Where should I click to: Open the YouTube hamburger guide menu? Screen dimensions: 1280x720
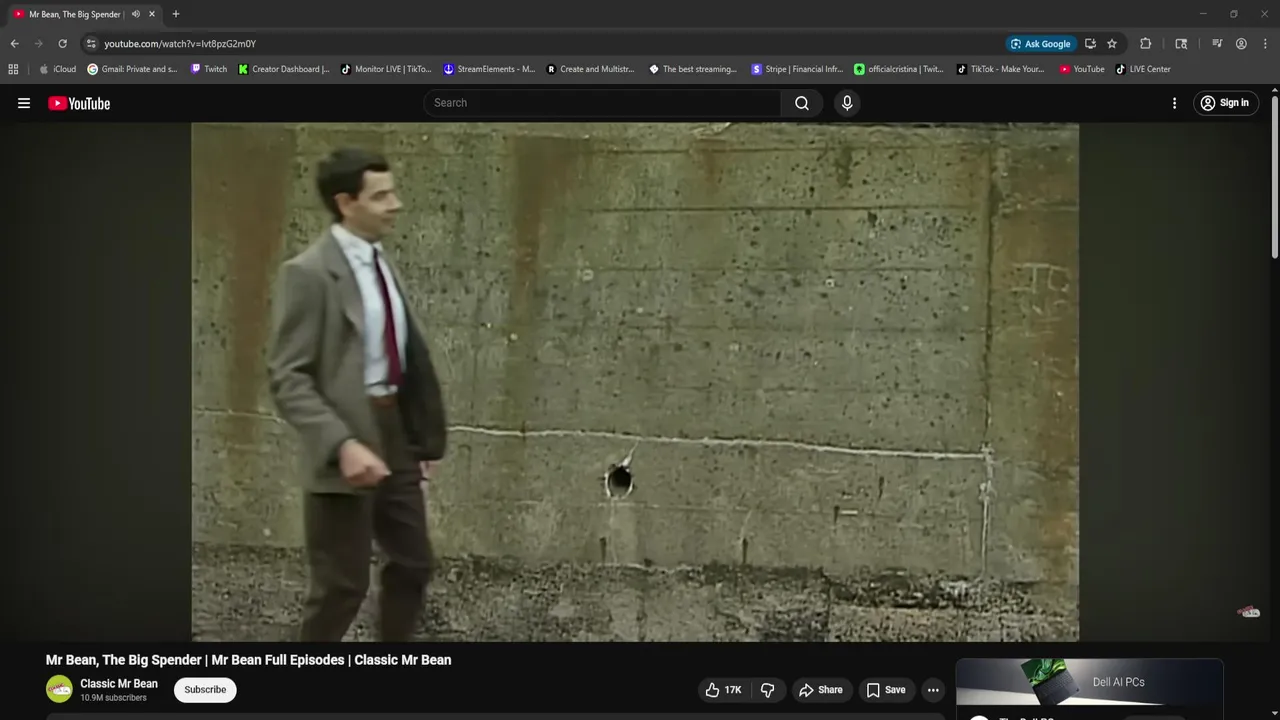point(24,103)
